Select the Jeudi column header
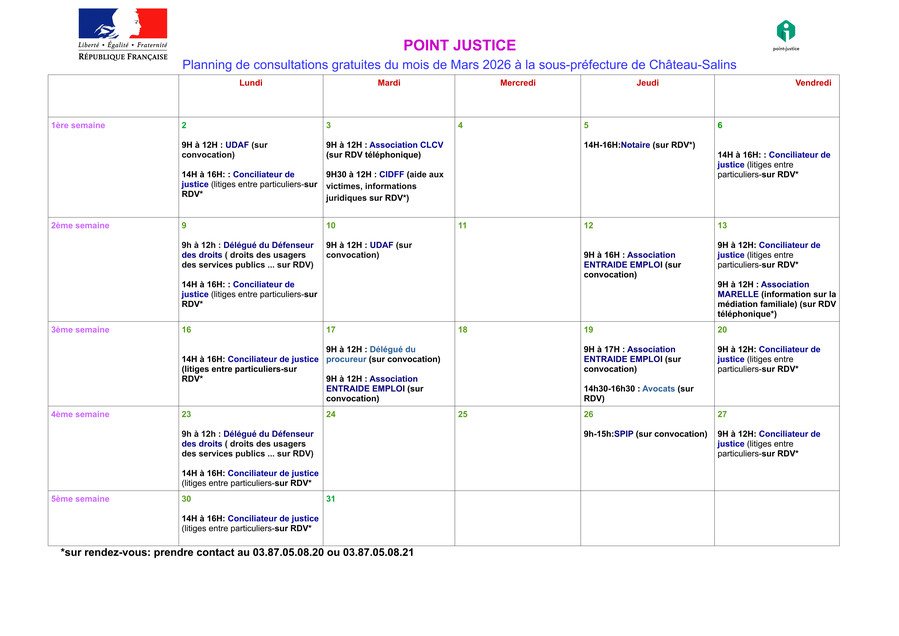 coord(648,83)
